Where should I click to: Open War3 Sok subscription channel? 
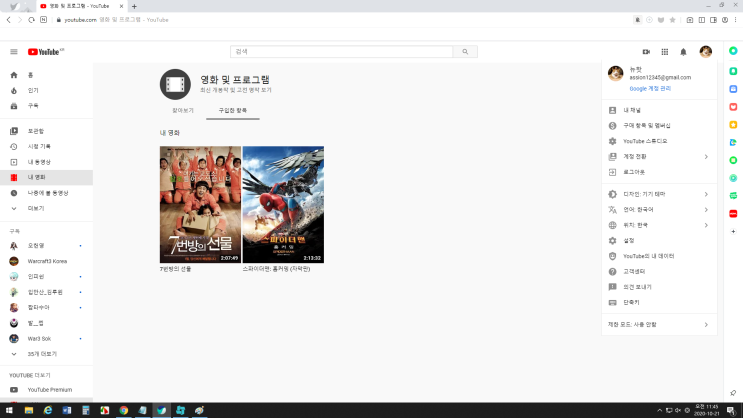pos(46,339)
